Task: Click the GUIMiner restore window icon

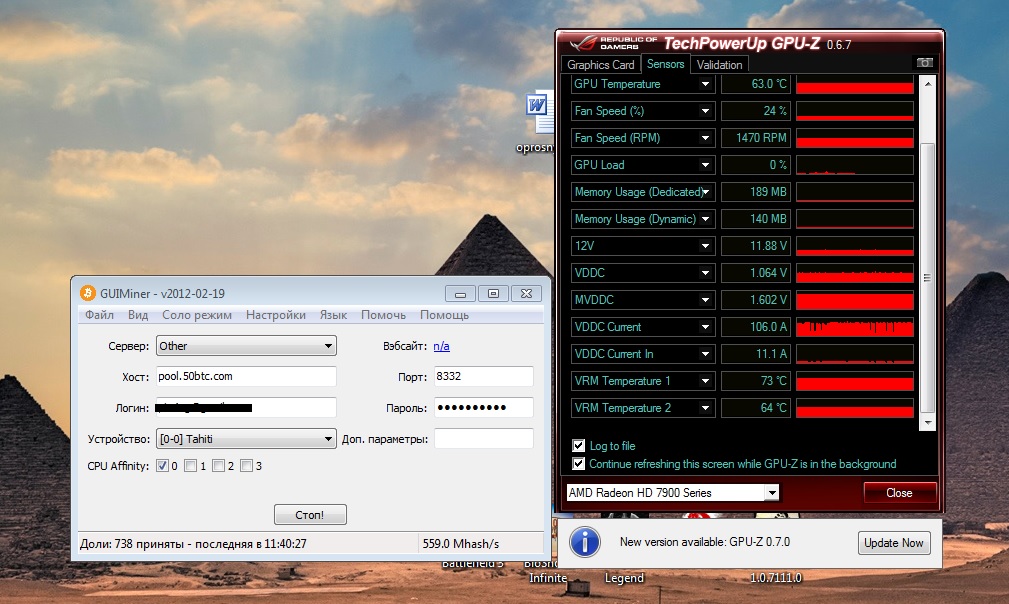Action: 492,293
